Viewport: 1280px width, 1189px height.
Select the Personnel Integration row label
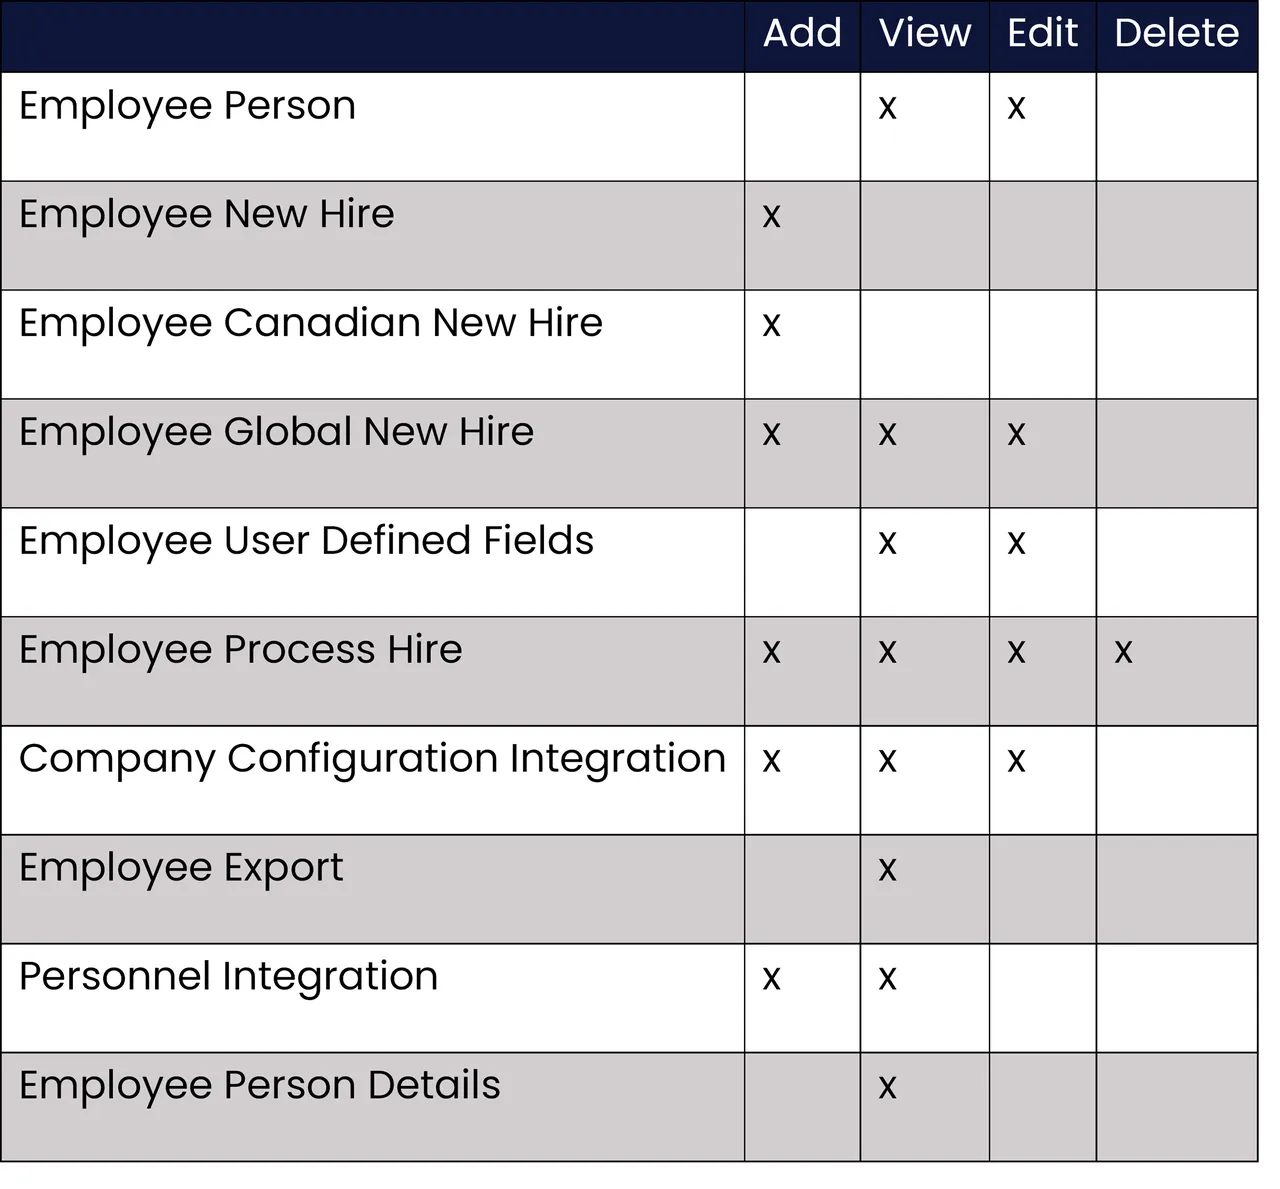[228, 977]
